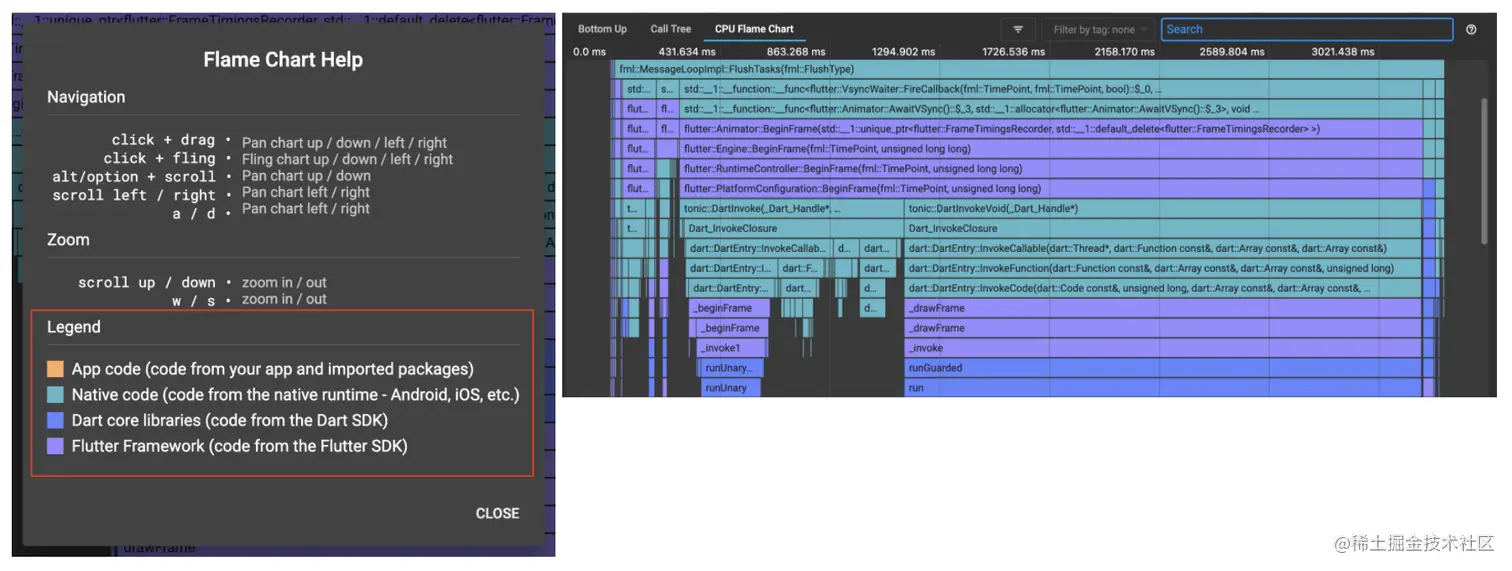Viewport: 1512px width, 571px height.
Task: Click the 'Flutter Framework' legend description
Action: (x=240, y=446)
